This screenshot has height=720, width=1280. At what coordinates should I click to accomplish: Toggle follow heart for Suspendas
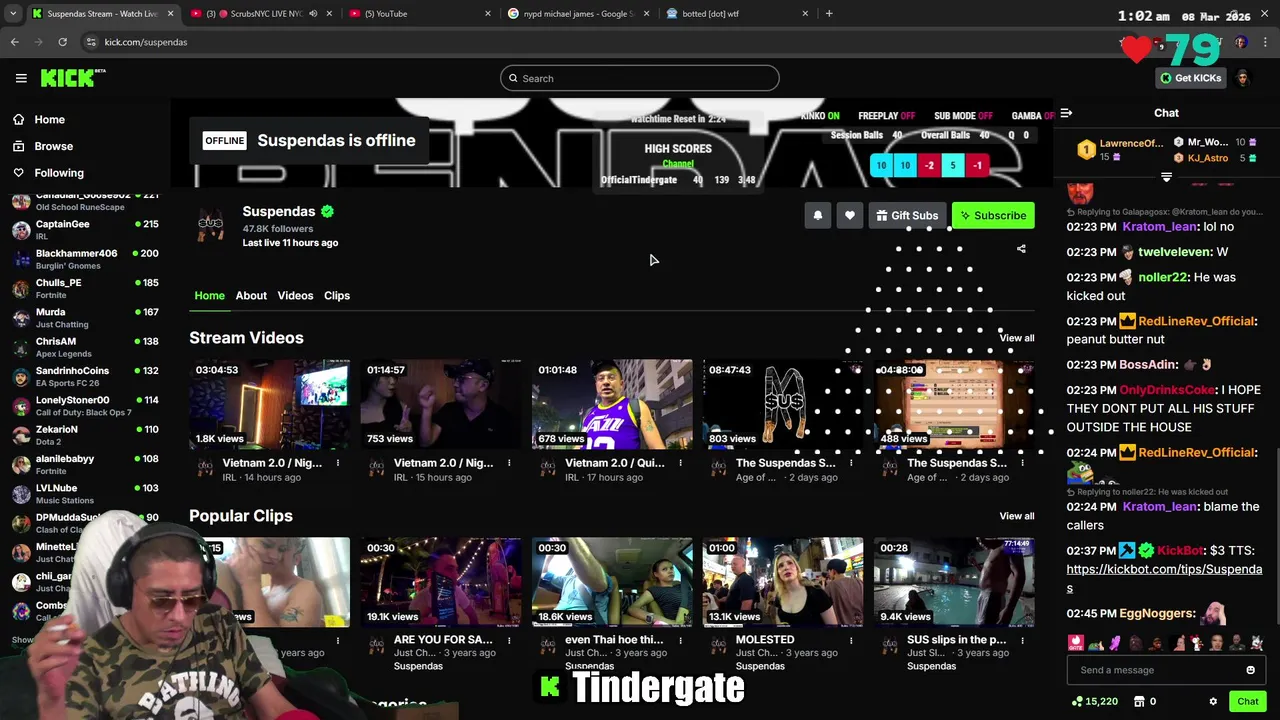tap(850, 215)
